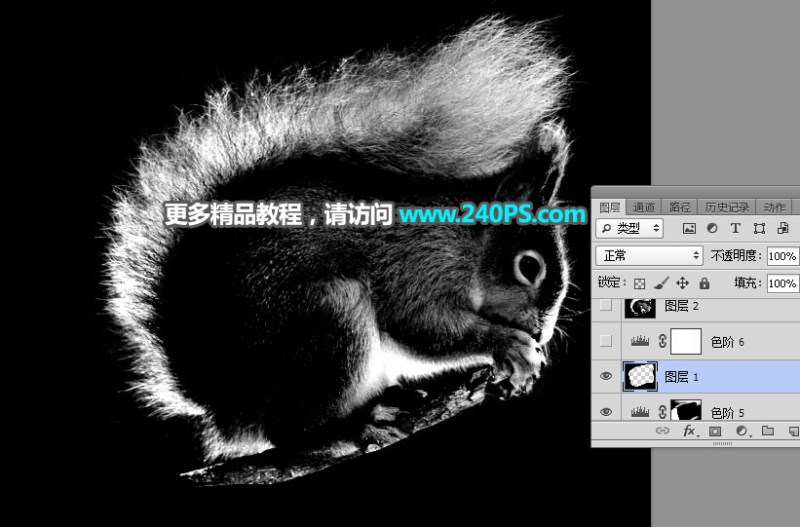Create a new layer icon

793,431
